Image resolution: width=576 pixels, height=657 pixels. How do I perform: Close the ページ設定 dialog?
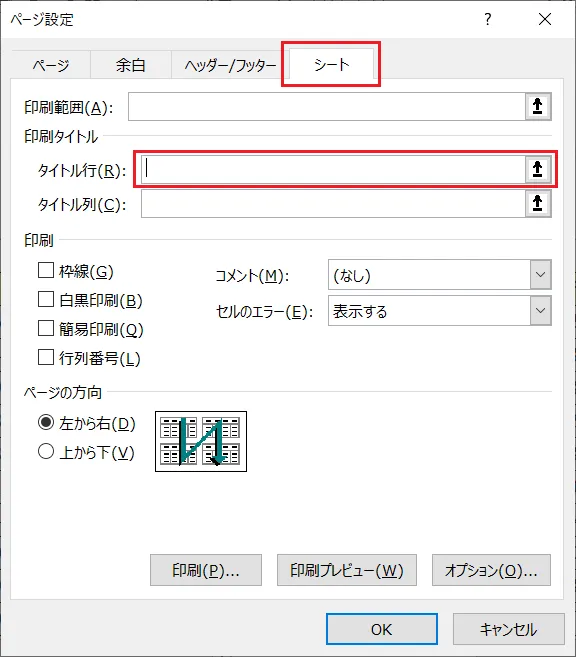coord(545,19)
